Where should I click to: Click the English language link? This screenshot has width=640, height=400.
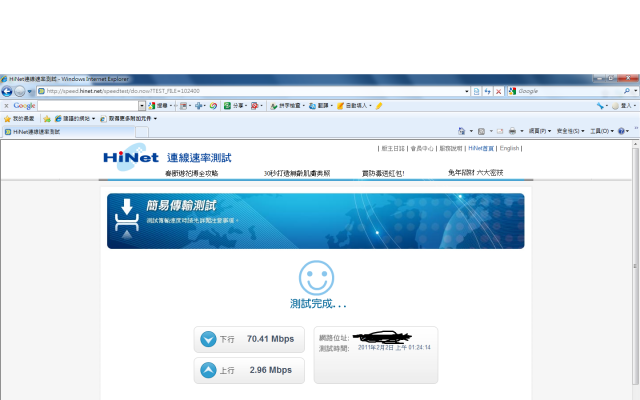pyautogui.click(x=509, y=149)
